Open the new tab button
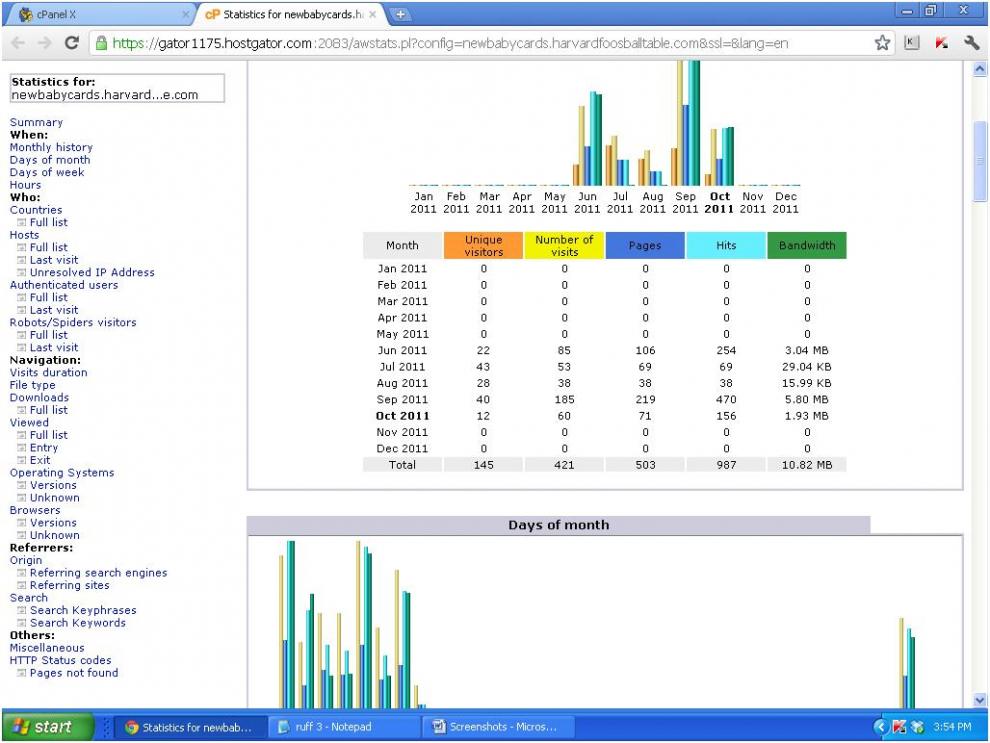Viewport: 990px width, 743px height. point(401,15)
